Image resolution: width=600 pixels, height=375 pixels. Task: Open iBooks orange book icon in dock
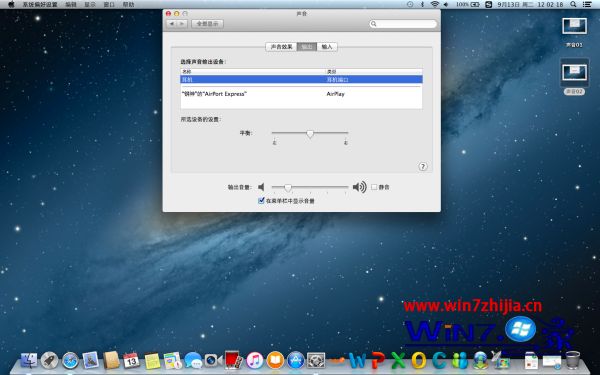(x=275, y=360)
